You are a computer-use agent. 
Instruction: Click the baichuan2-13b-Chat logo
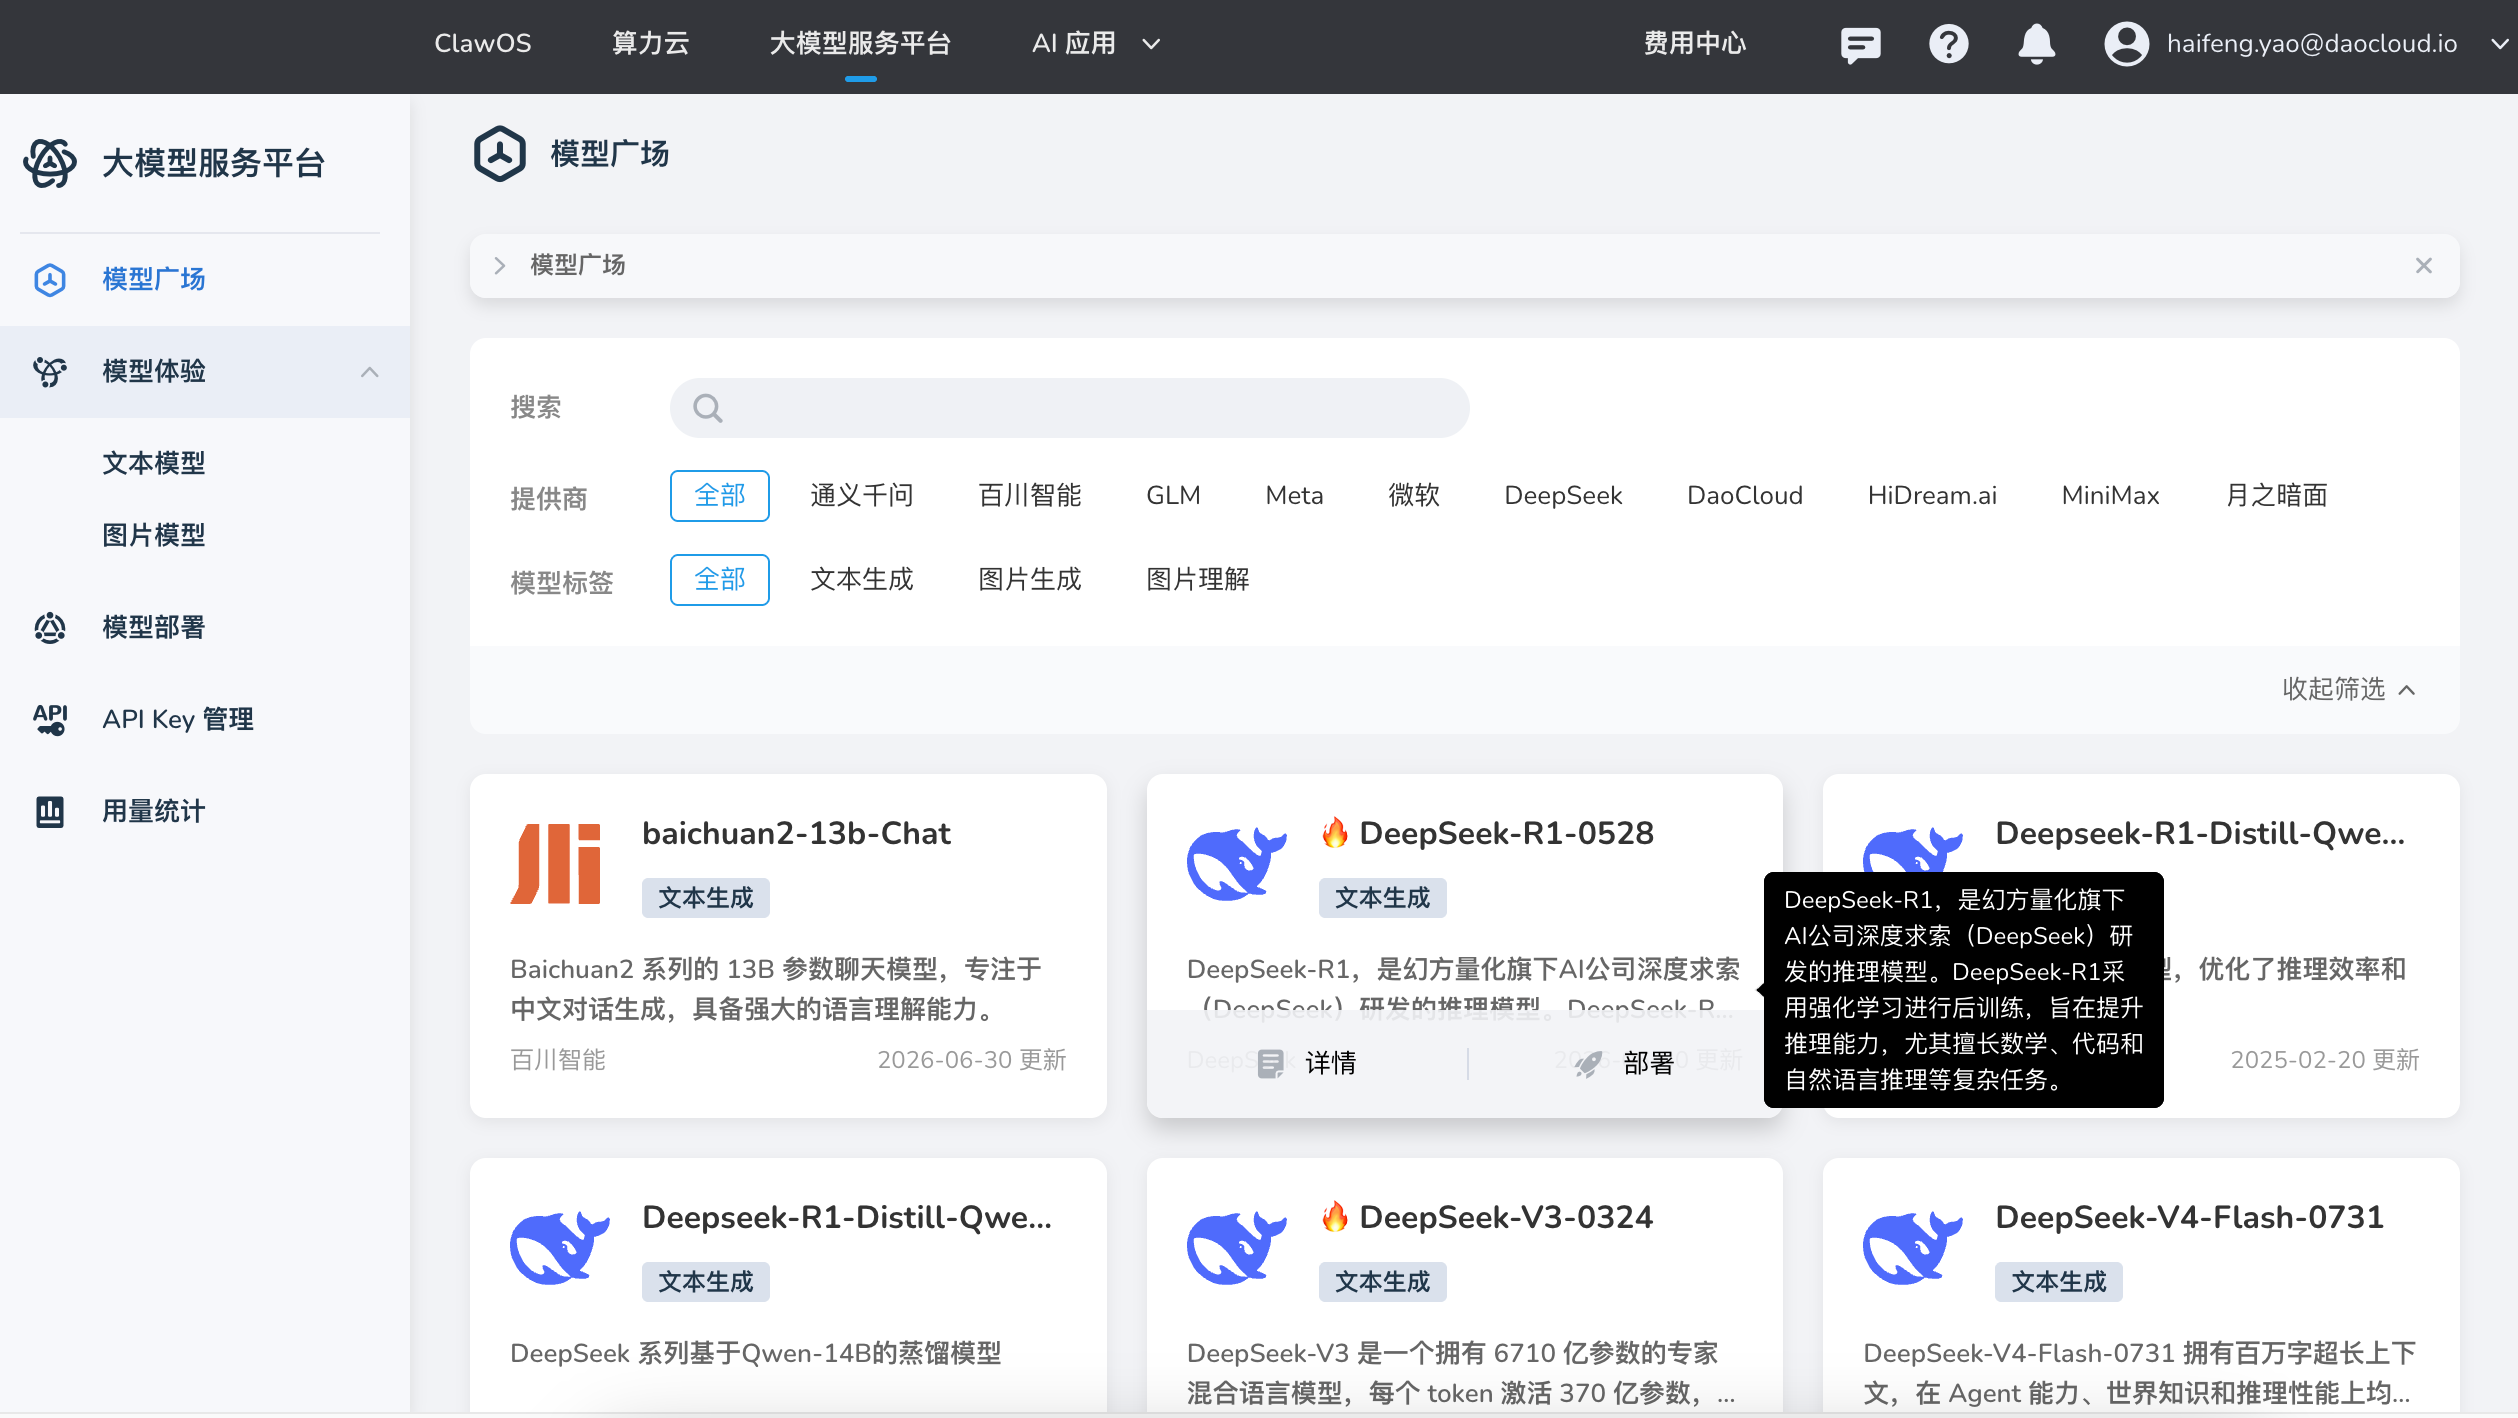click(556, 864)
